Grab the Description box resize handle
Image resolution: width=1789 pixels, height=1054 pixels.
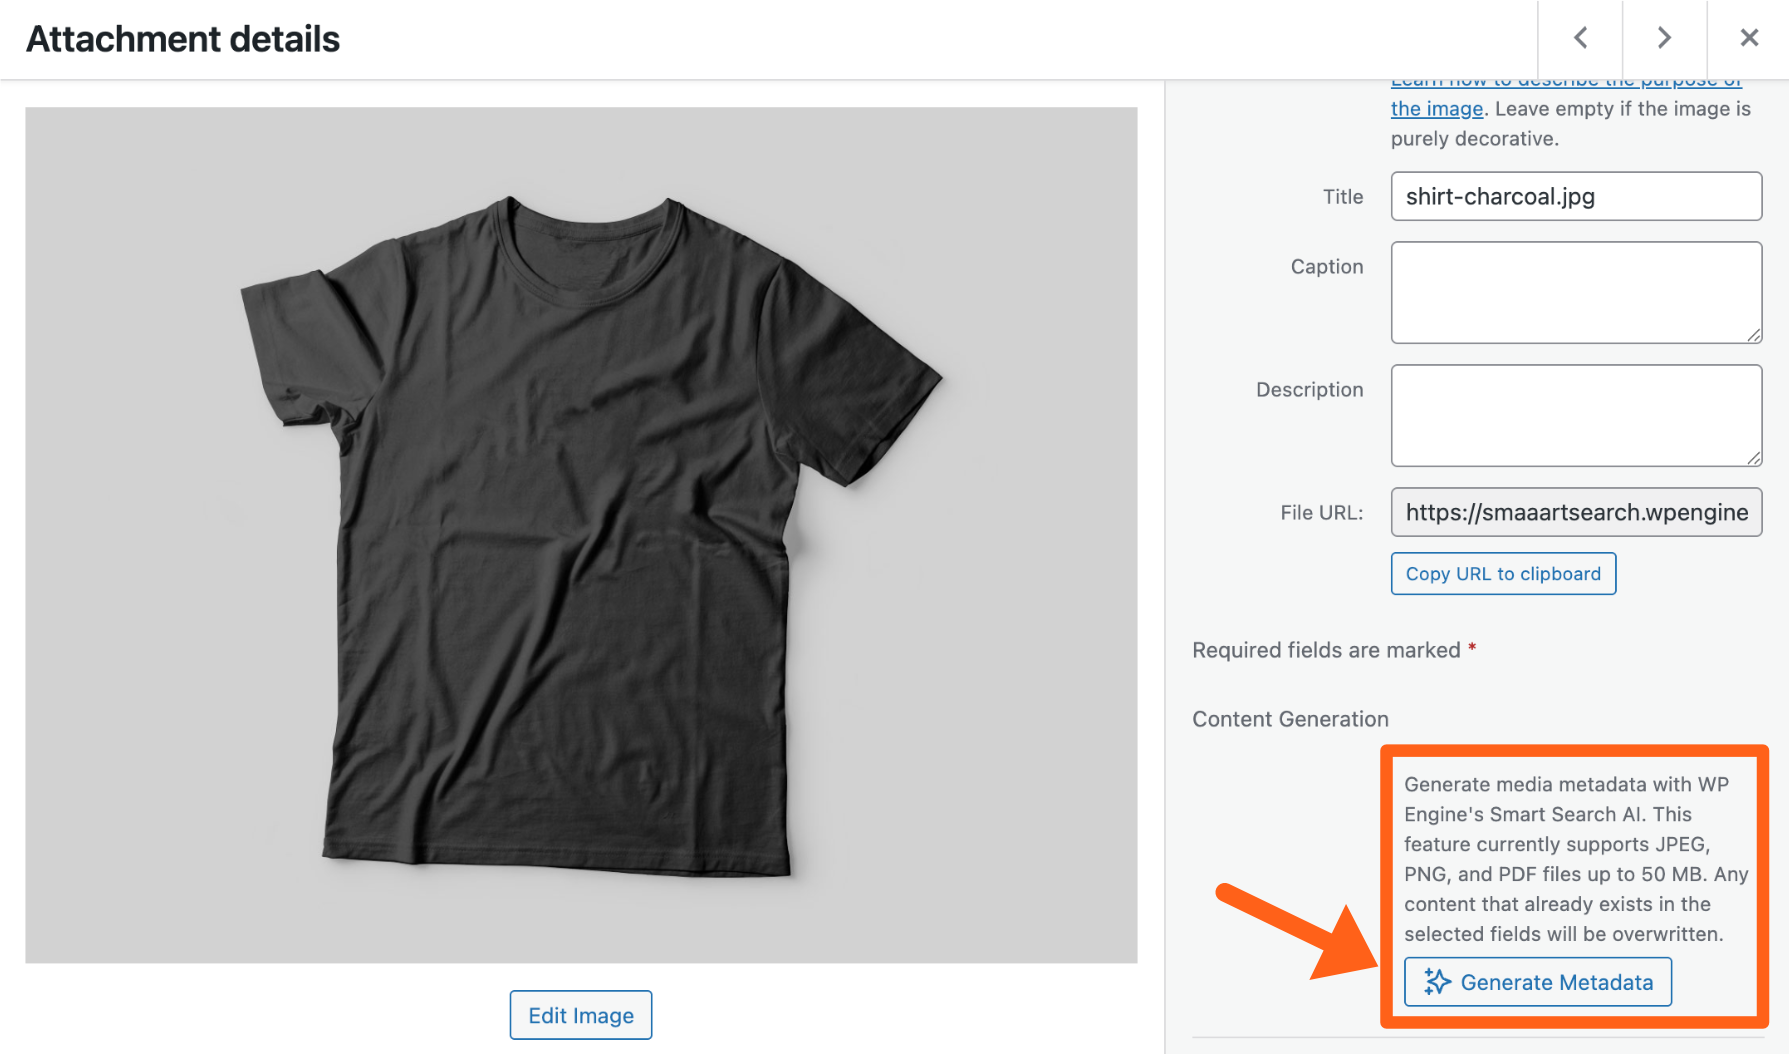pos(1754,459)
